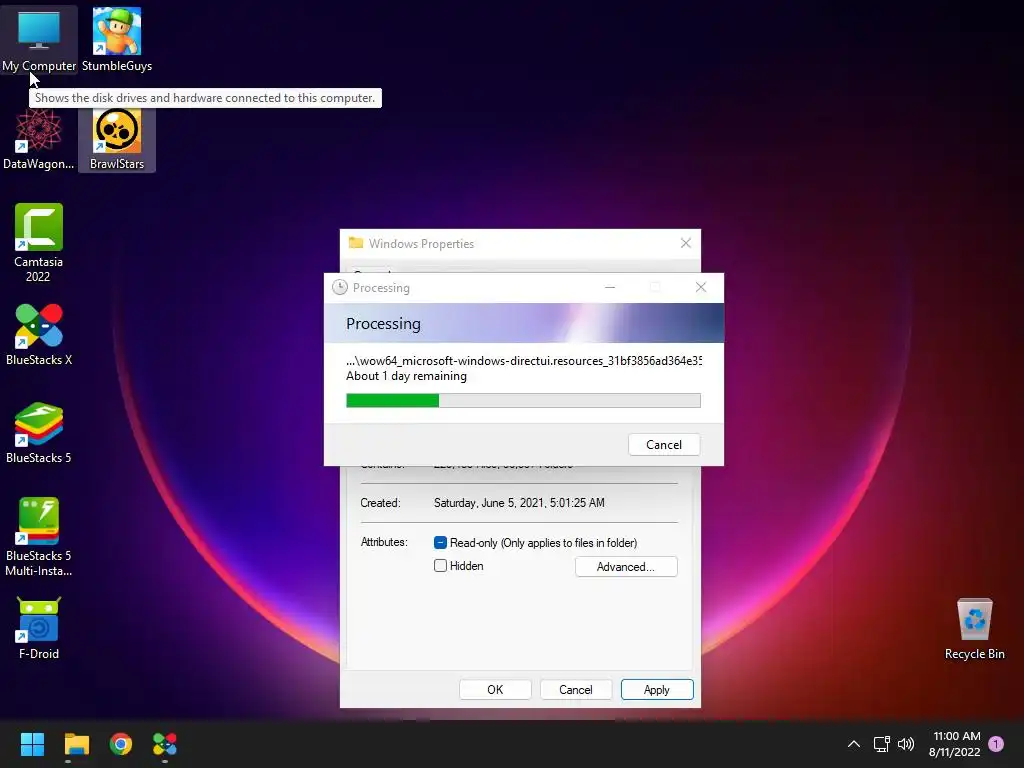
Task: Click Cancel in Windows Properties dialog
Action: tap(575, 690)
